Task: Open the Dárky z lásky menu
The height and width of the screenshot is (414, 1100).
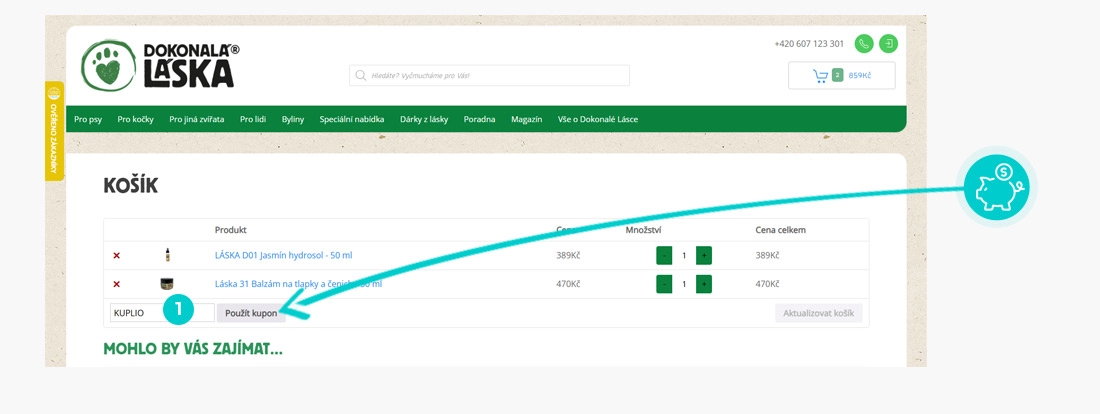Action: tap(424, 119)
